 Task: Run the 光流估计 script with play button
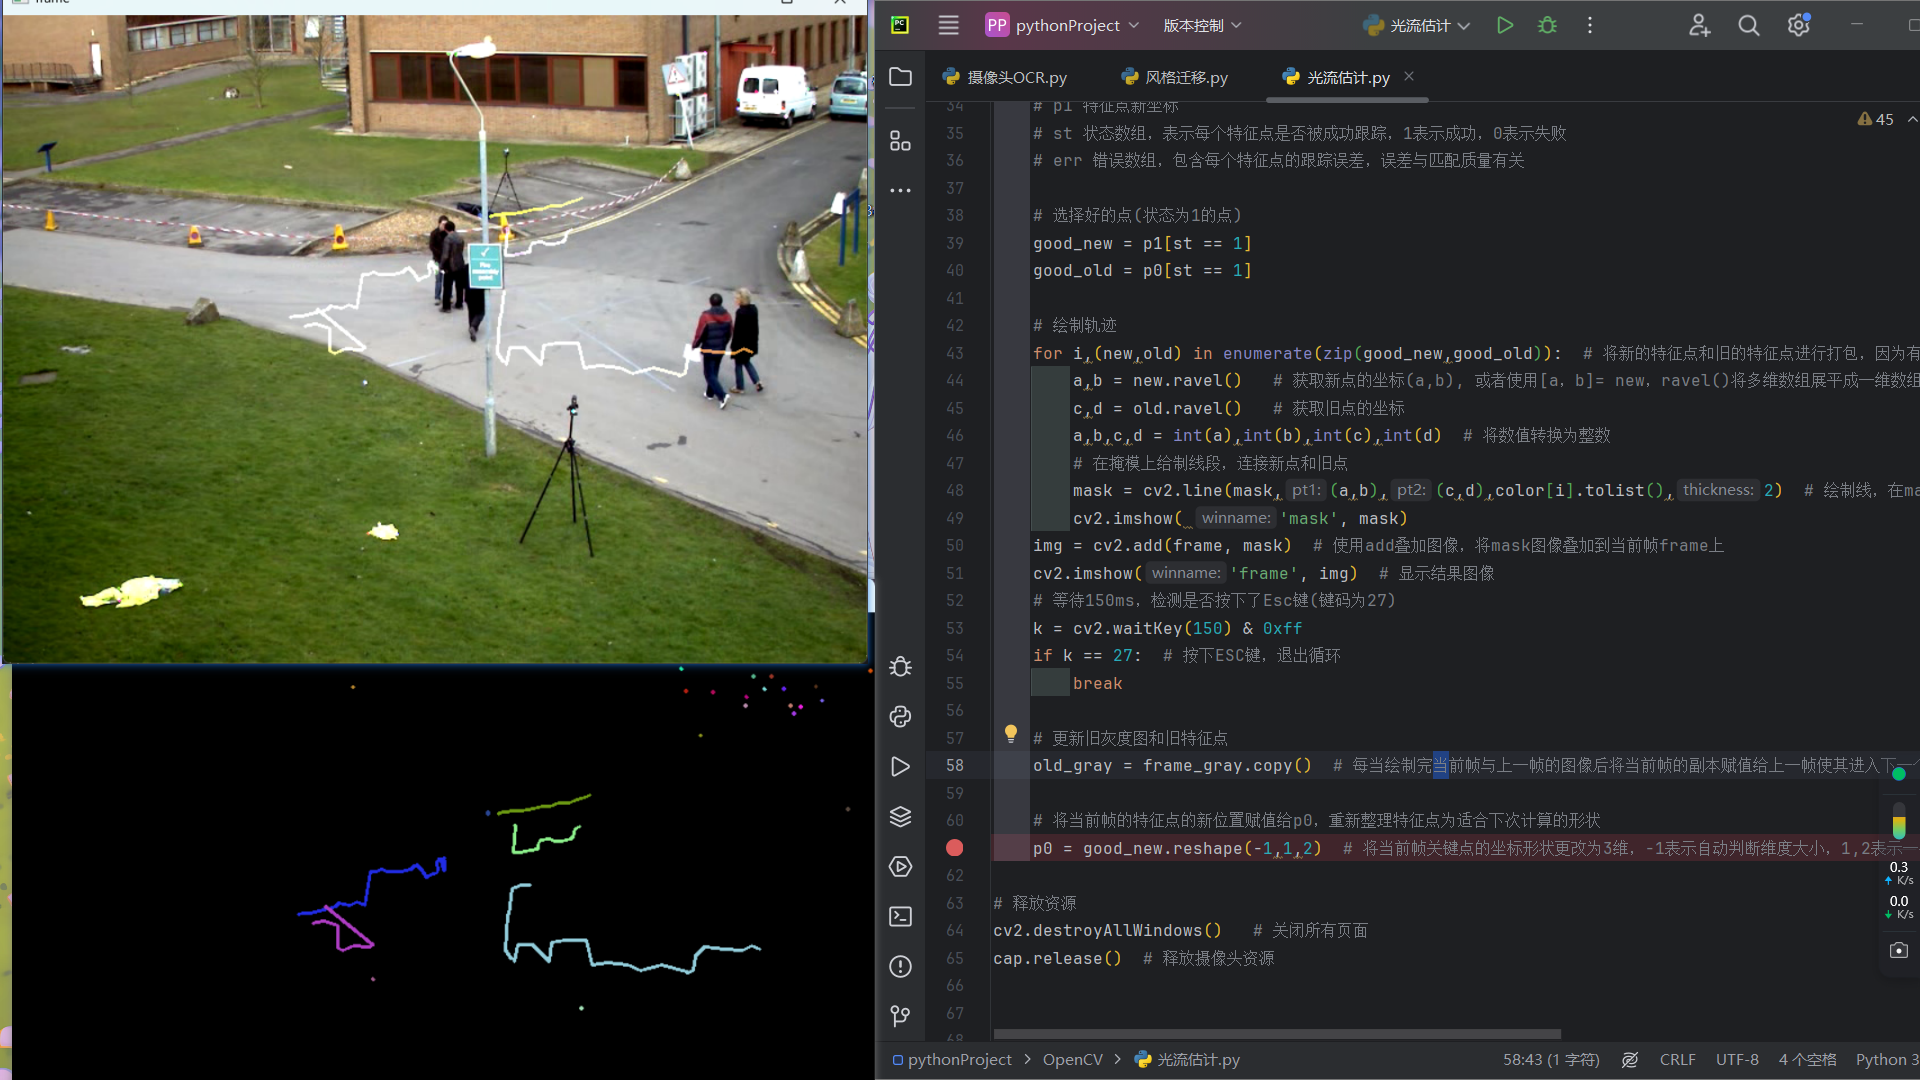(x=1505, y=26)
